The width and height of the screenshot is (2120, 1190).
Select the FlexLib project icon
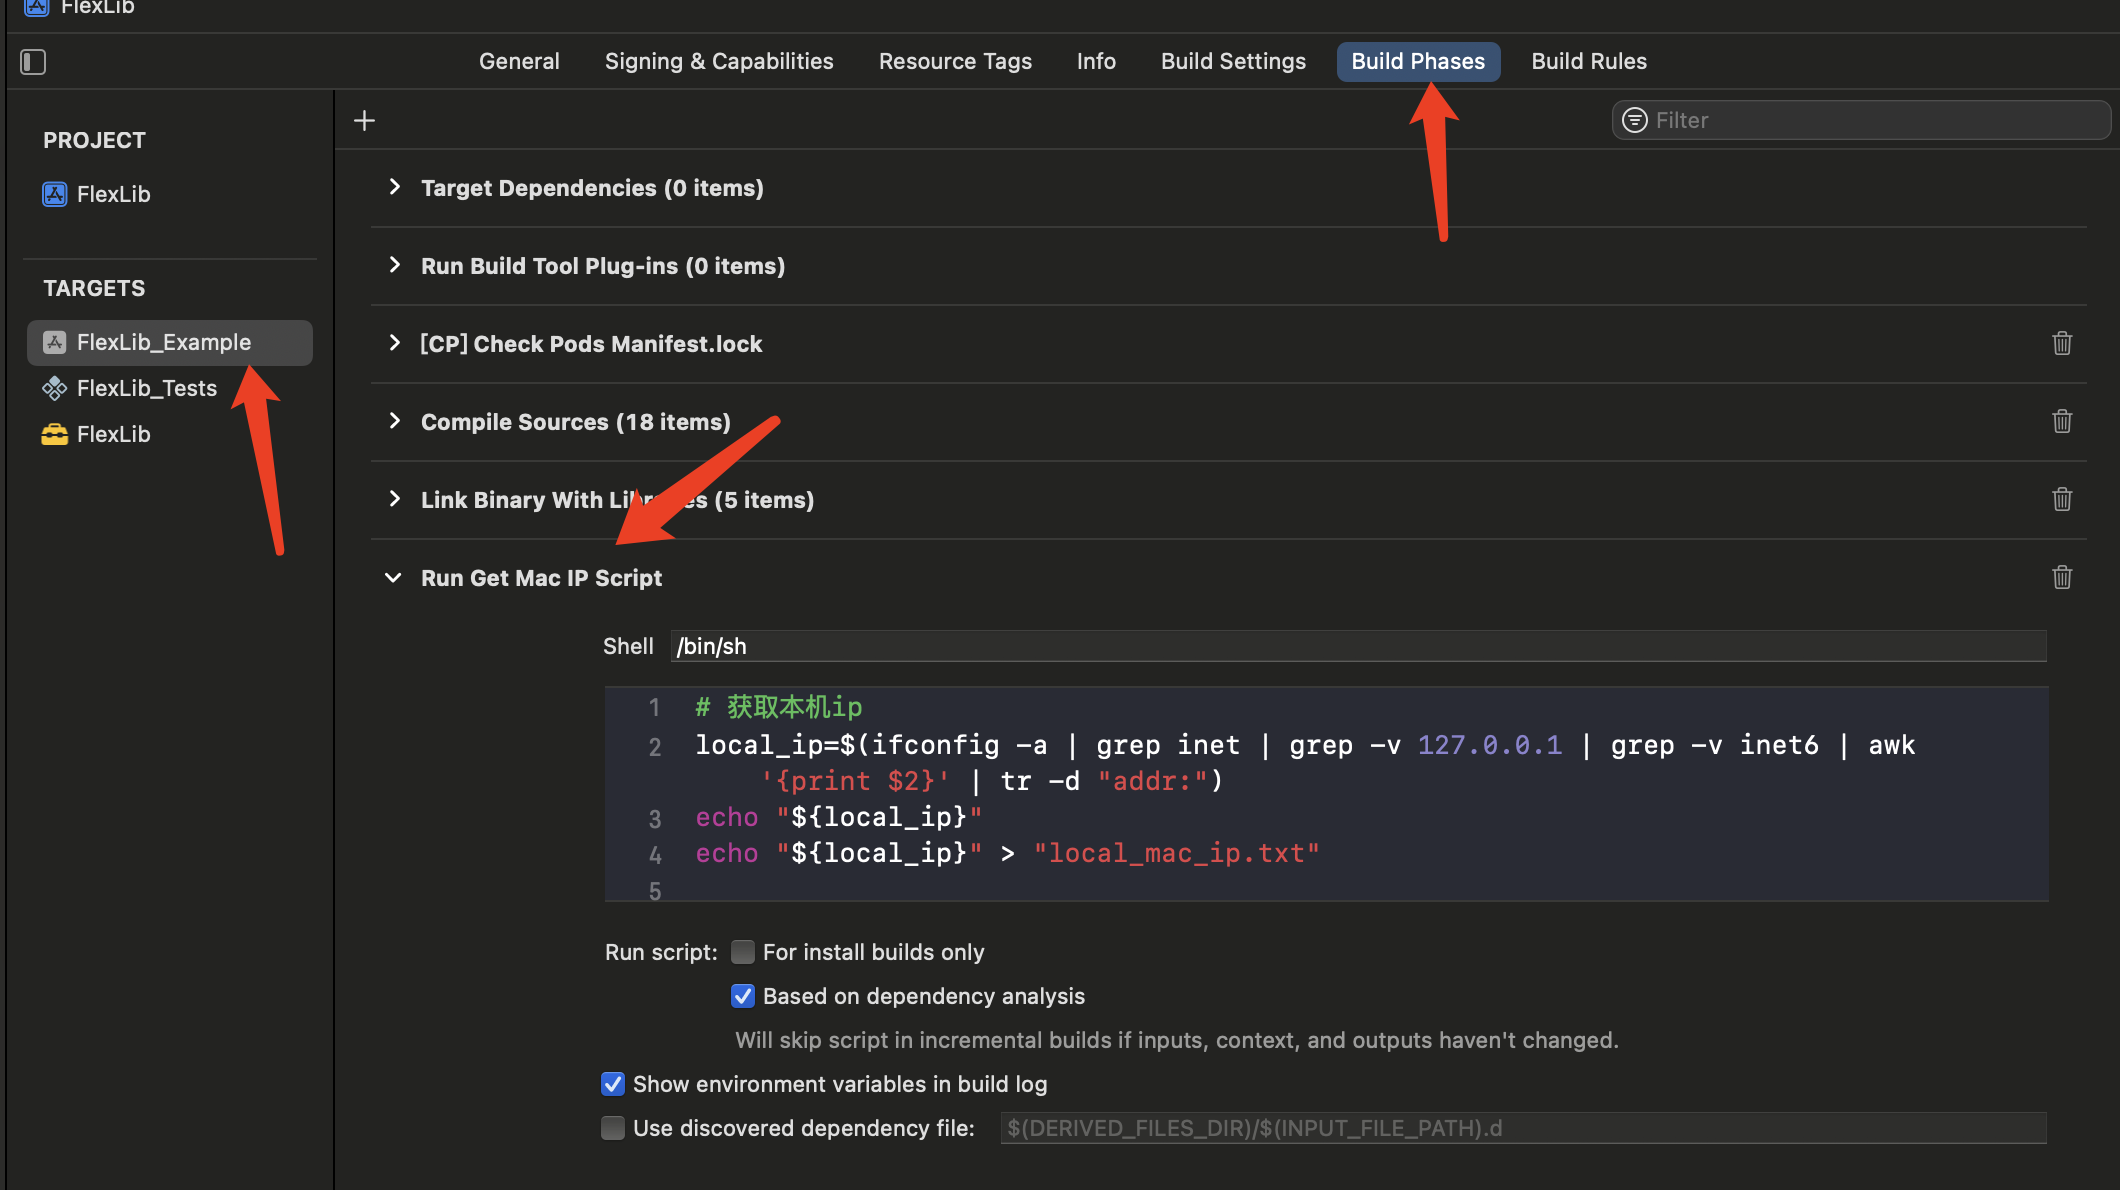click(55, 194)
